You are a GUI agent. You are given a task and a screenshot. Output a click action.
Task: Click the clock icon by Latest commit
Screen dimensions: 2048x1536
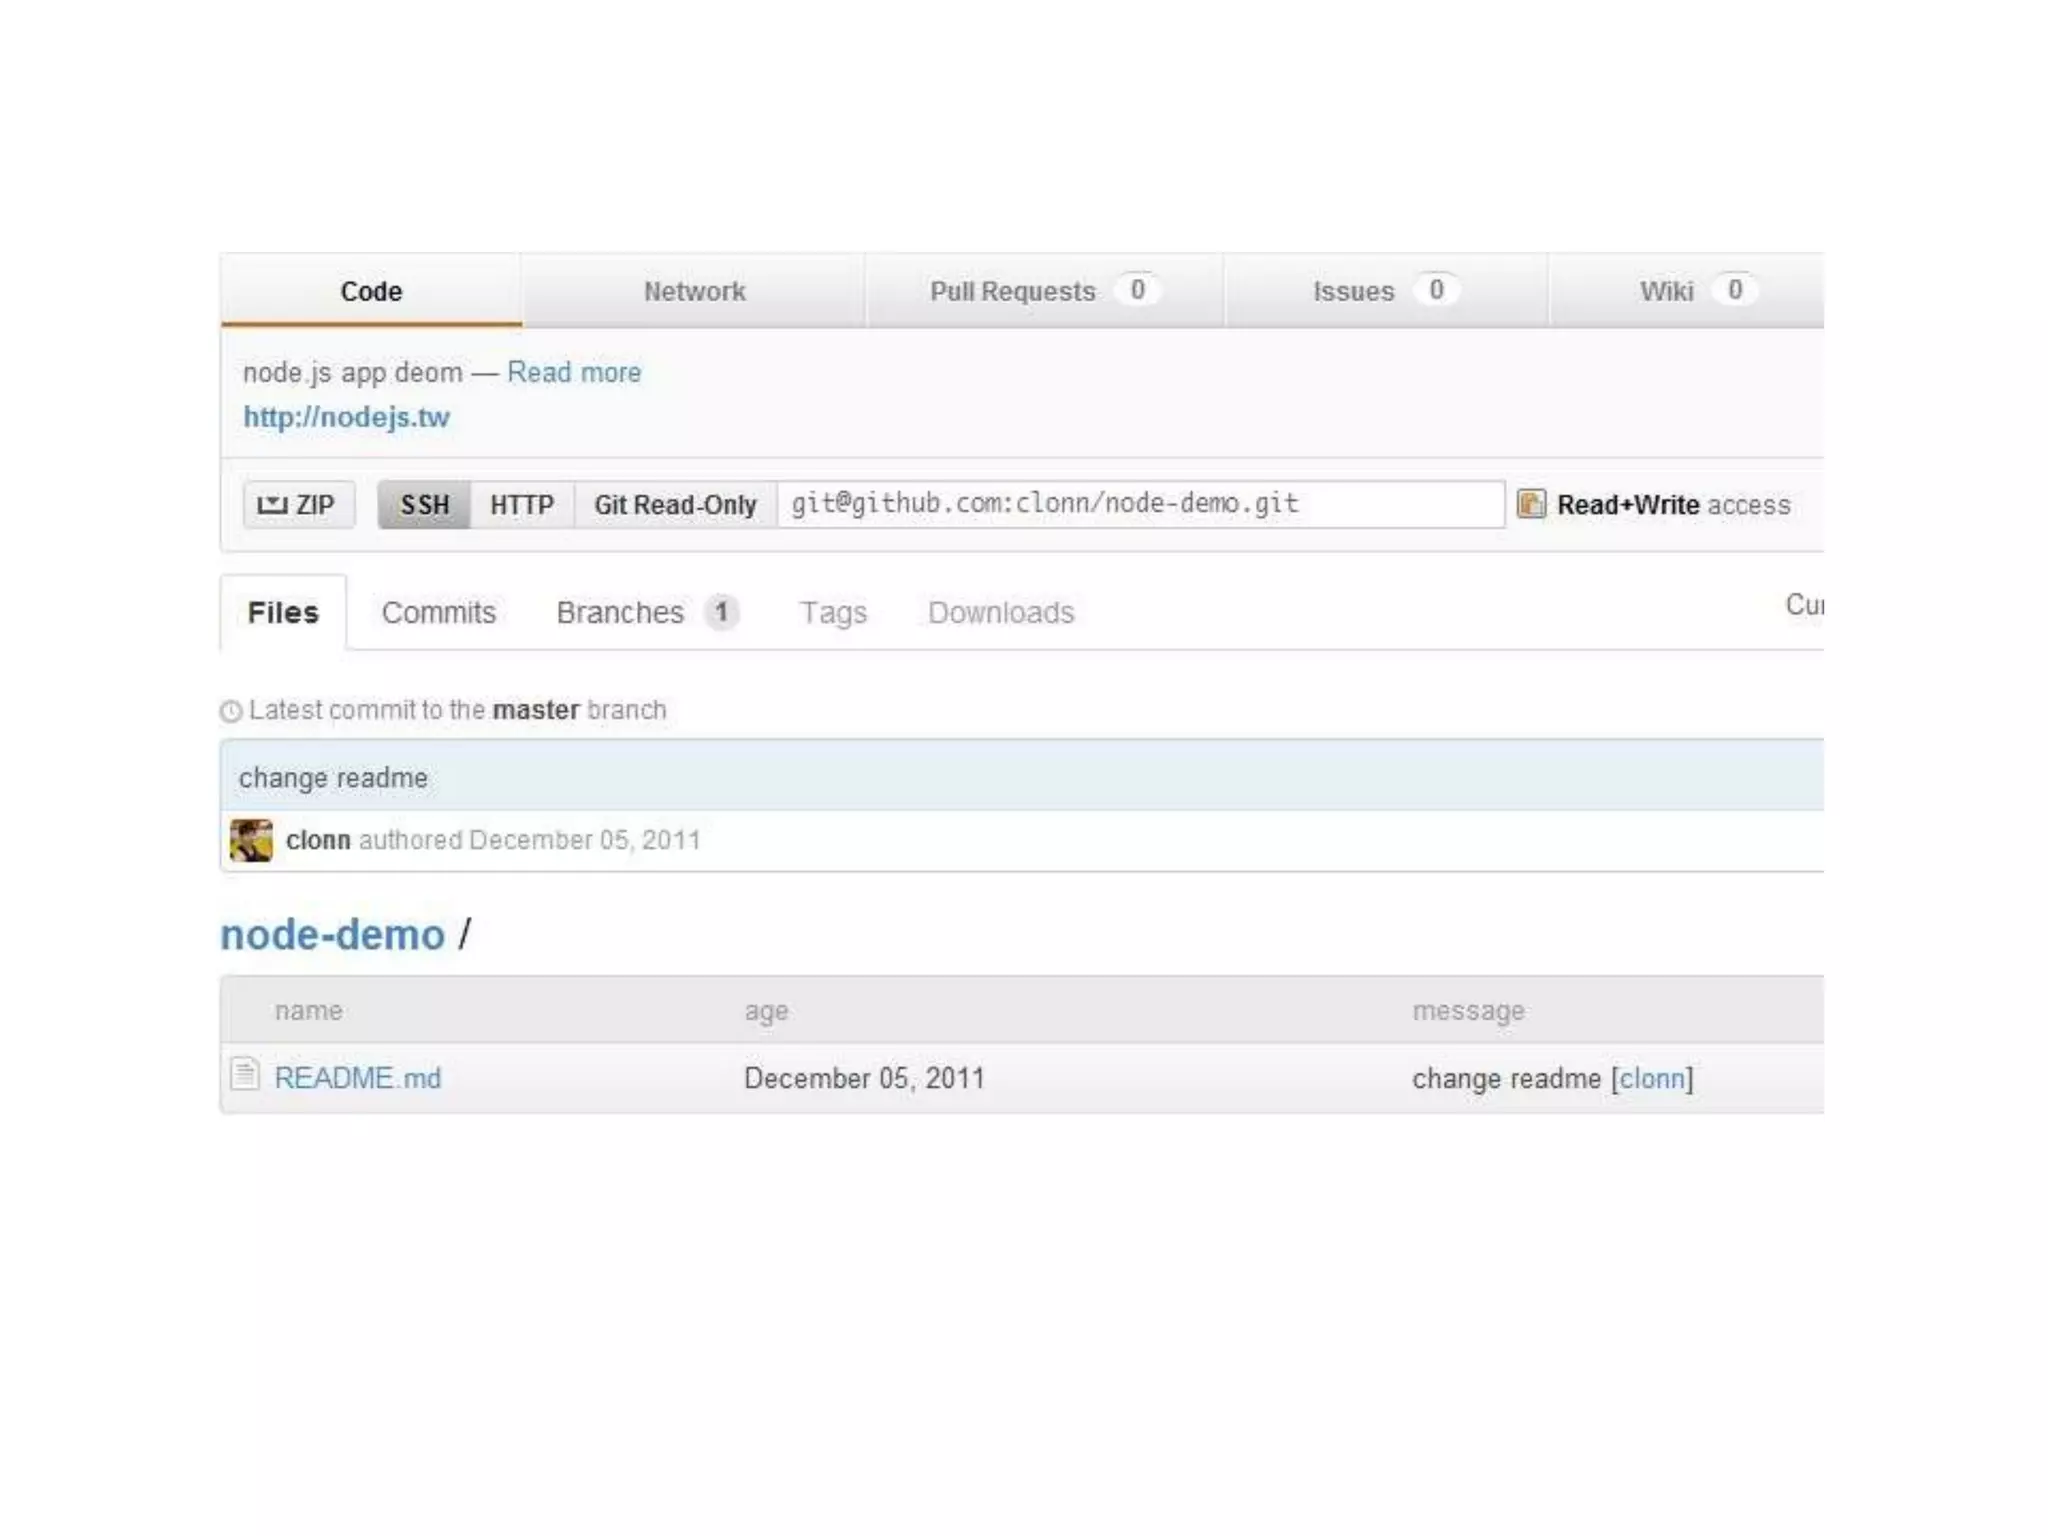pos(231,711)
